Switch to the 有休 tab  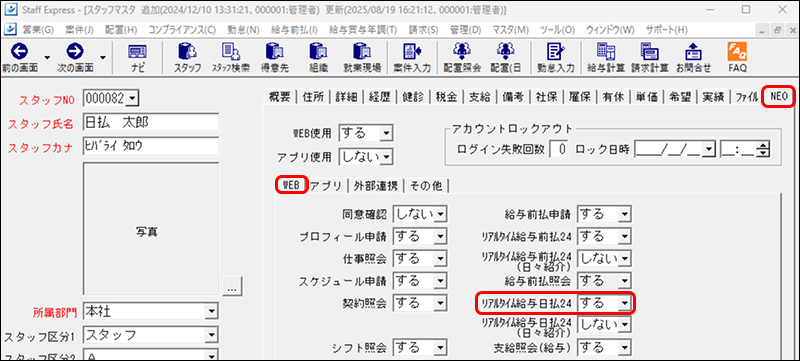613,96
